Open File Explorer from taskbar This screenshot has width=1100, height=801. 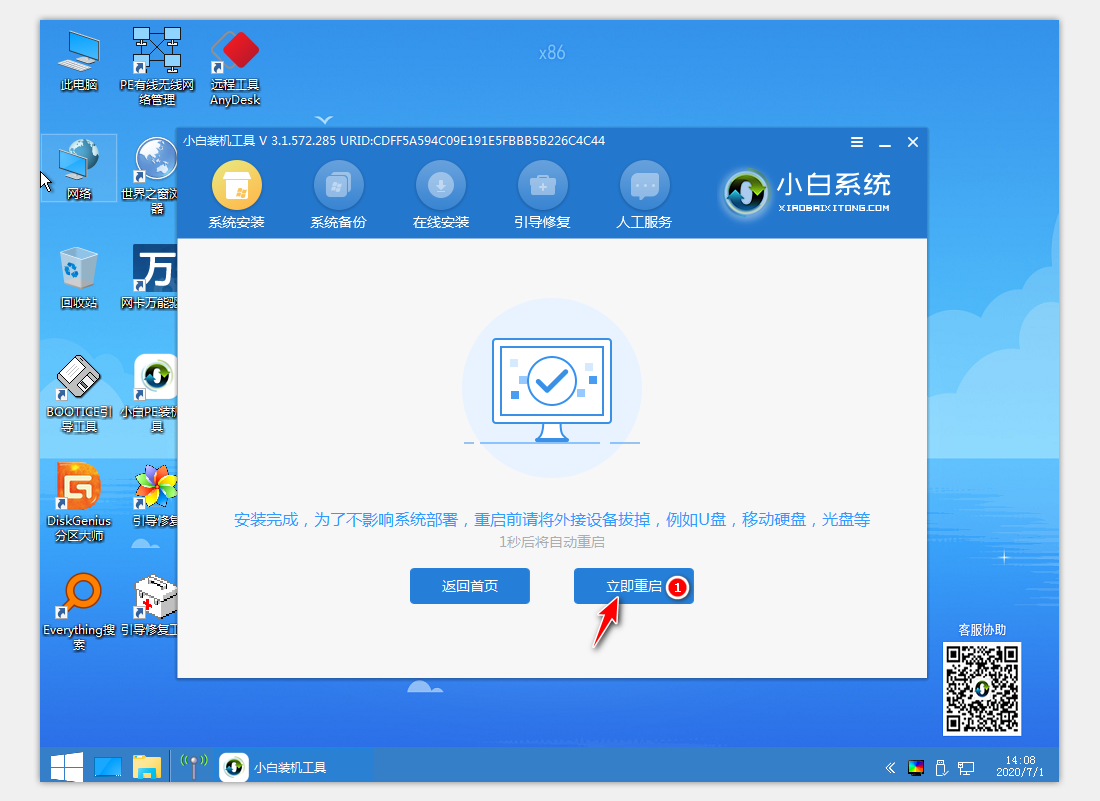click(x=147, y=767)
